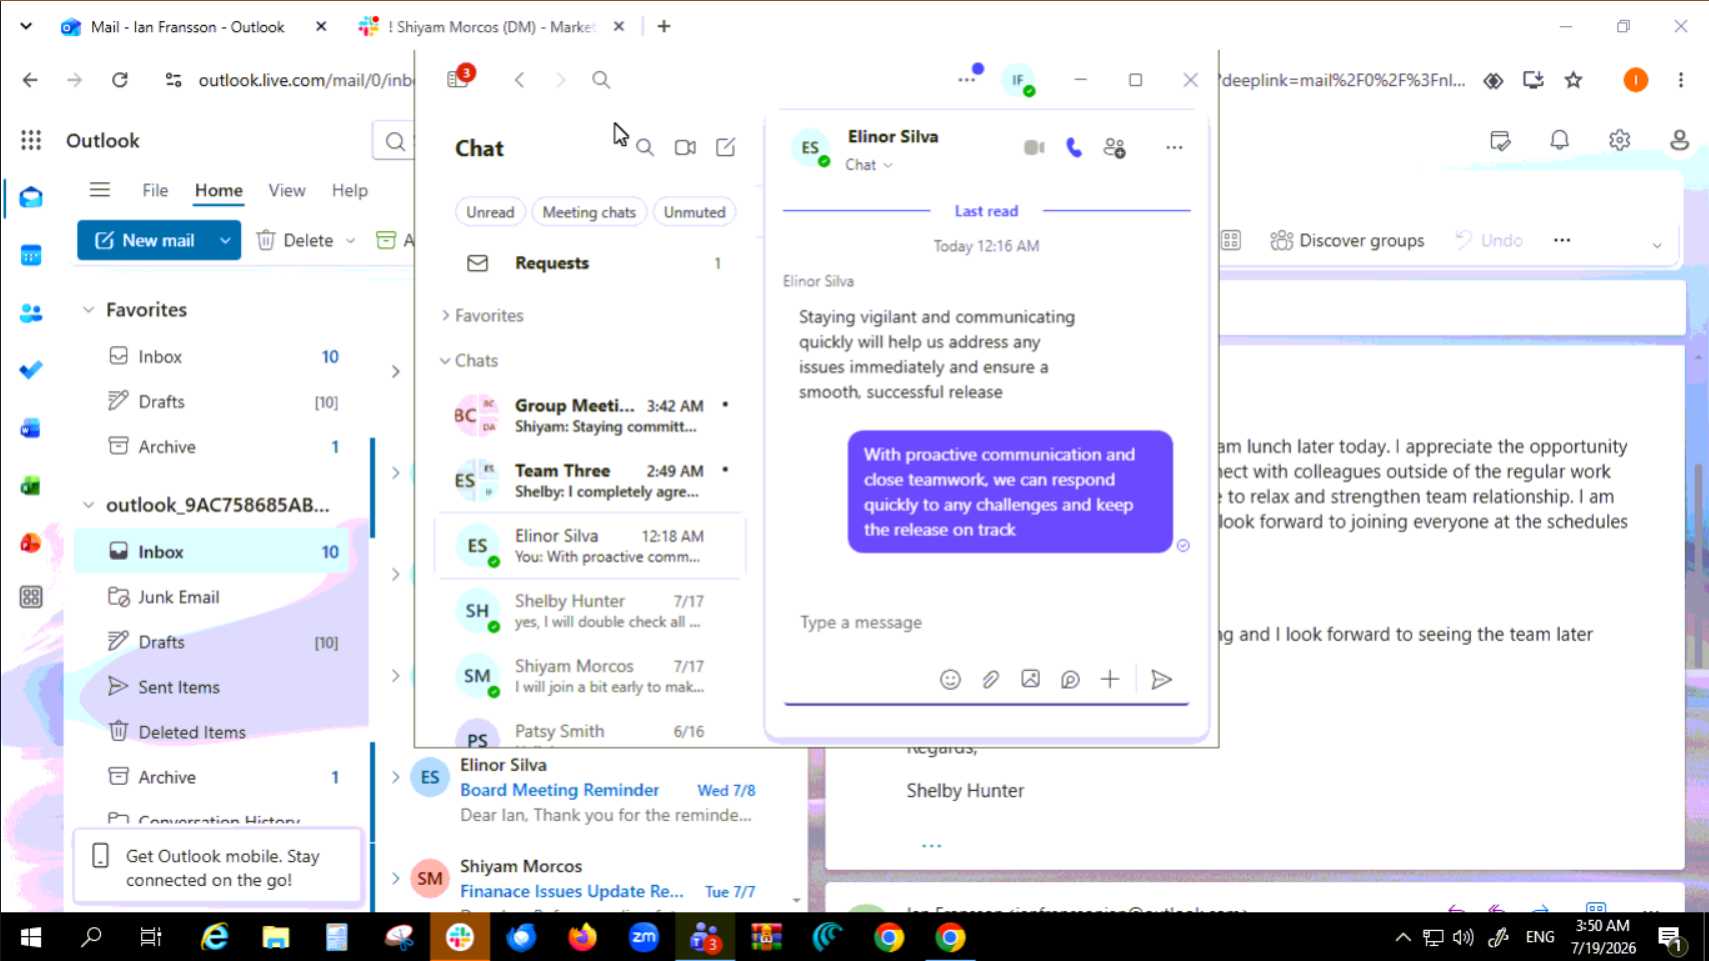Filter chats by Unread
1709x961 pixels.
point(490,212)
